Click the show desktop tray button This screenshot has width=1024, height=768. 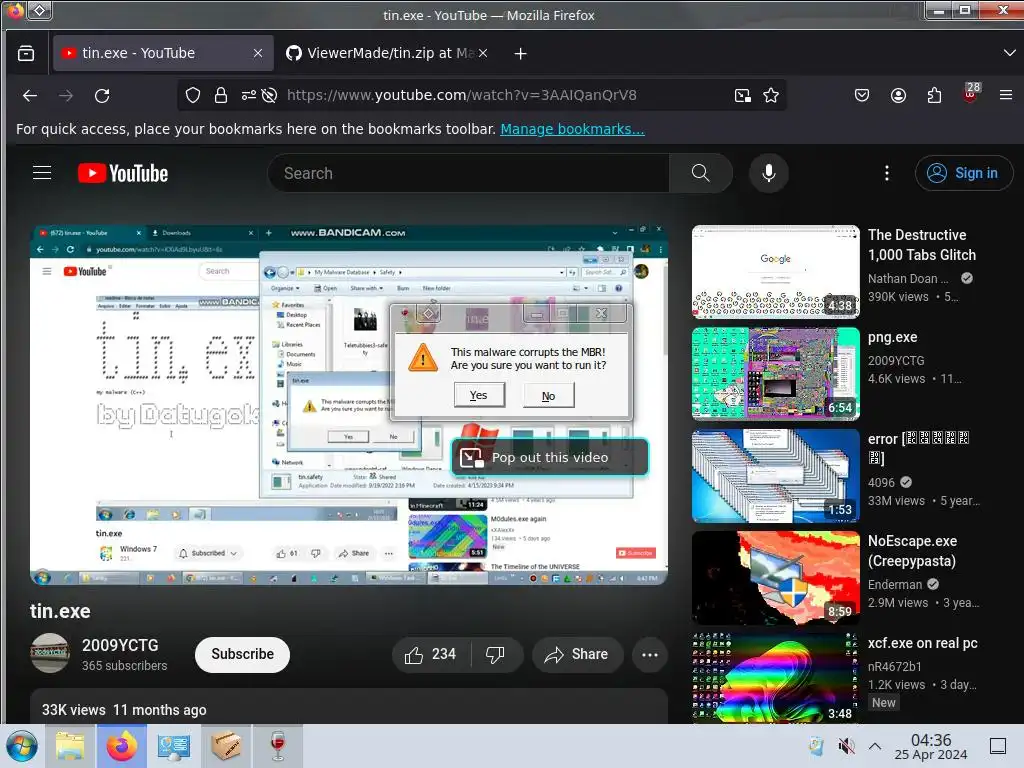click(998, 746)
